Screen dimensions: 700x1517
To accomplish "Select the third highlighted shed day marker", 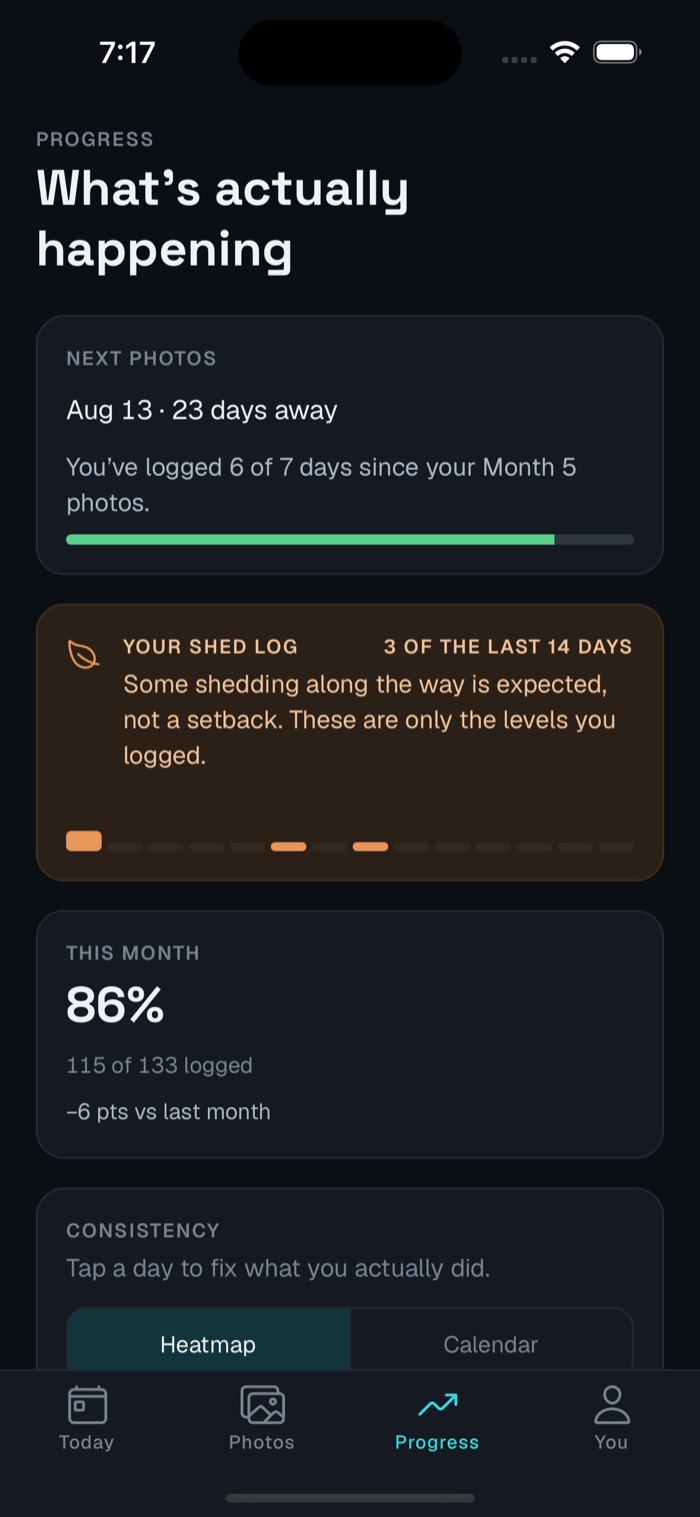I will pos(371,846).
